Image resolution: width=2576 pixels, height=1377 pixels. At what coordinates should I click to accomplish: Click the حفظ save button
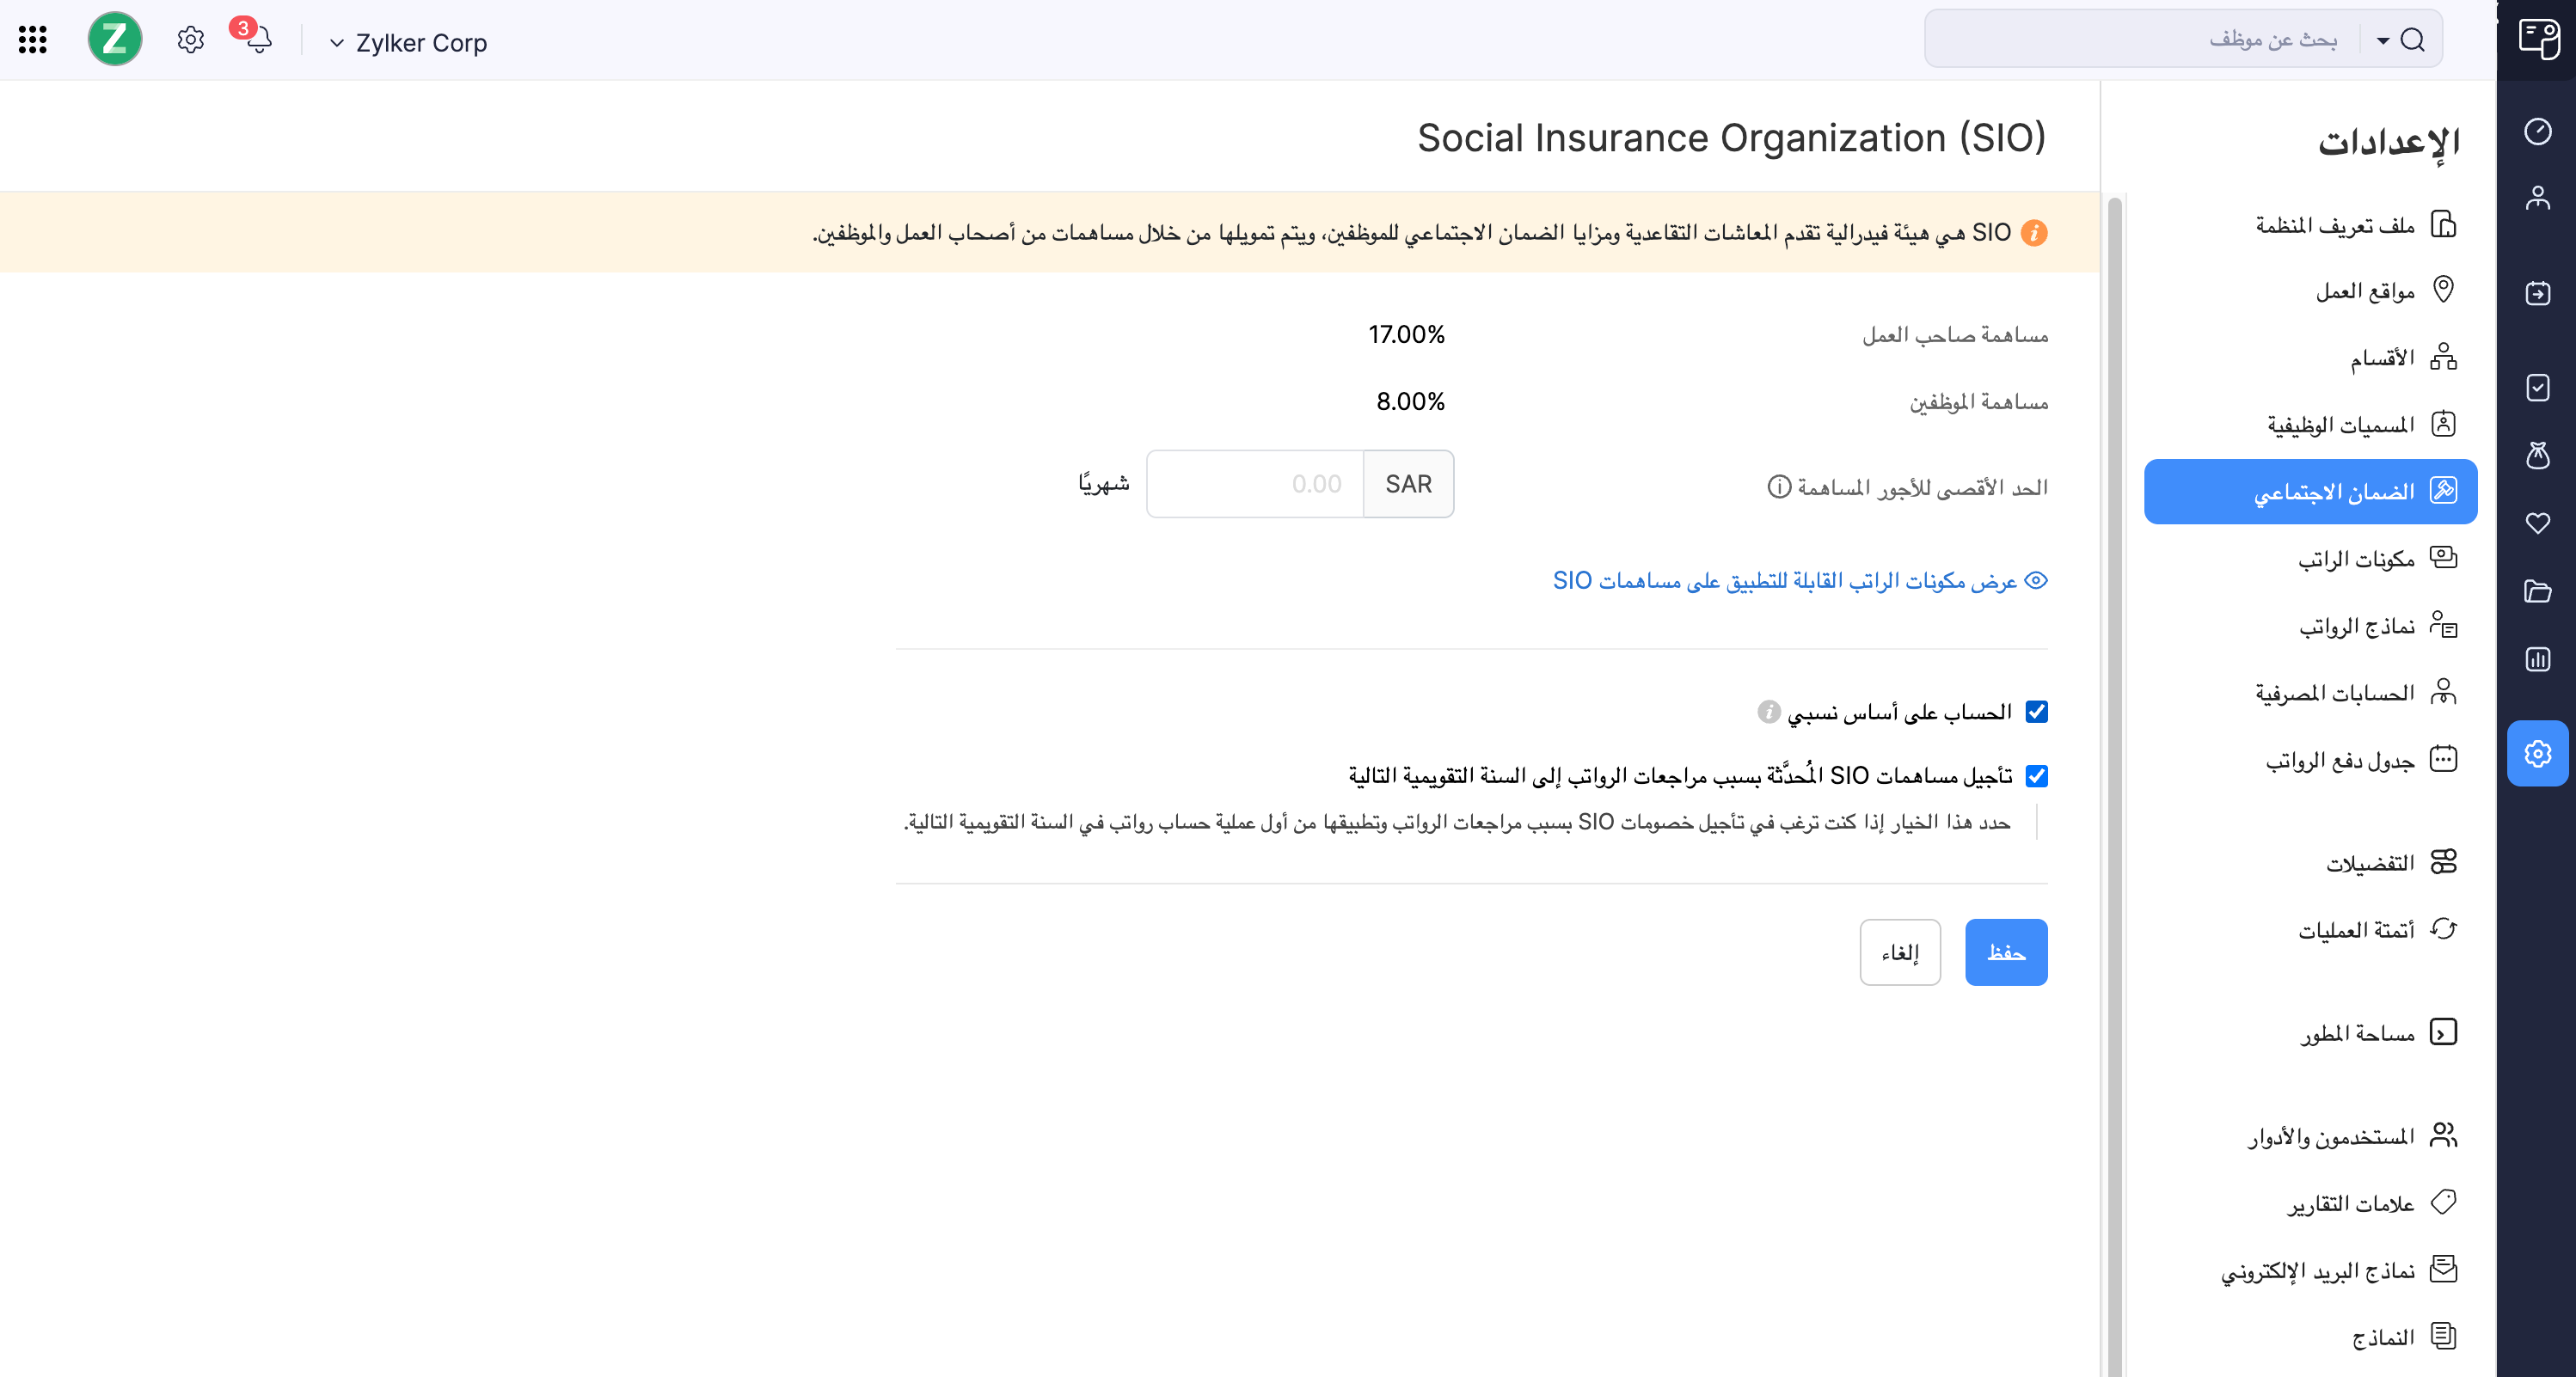tap(2006, 951)
